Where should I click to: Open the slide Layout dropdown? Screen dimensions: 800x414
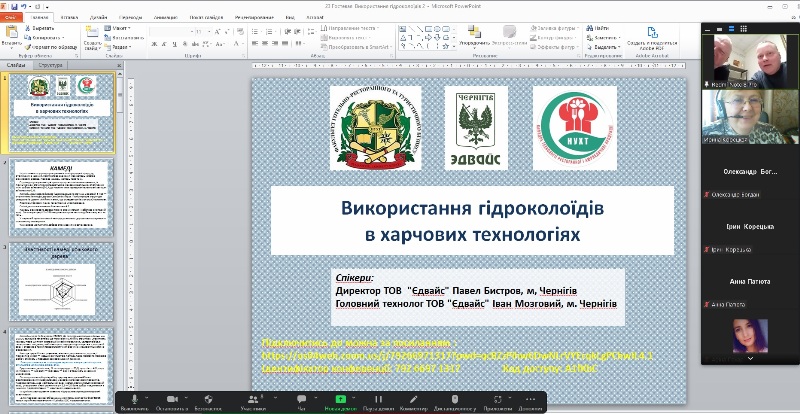pyautogui.click(x=119, y=29)
